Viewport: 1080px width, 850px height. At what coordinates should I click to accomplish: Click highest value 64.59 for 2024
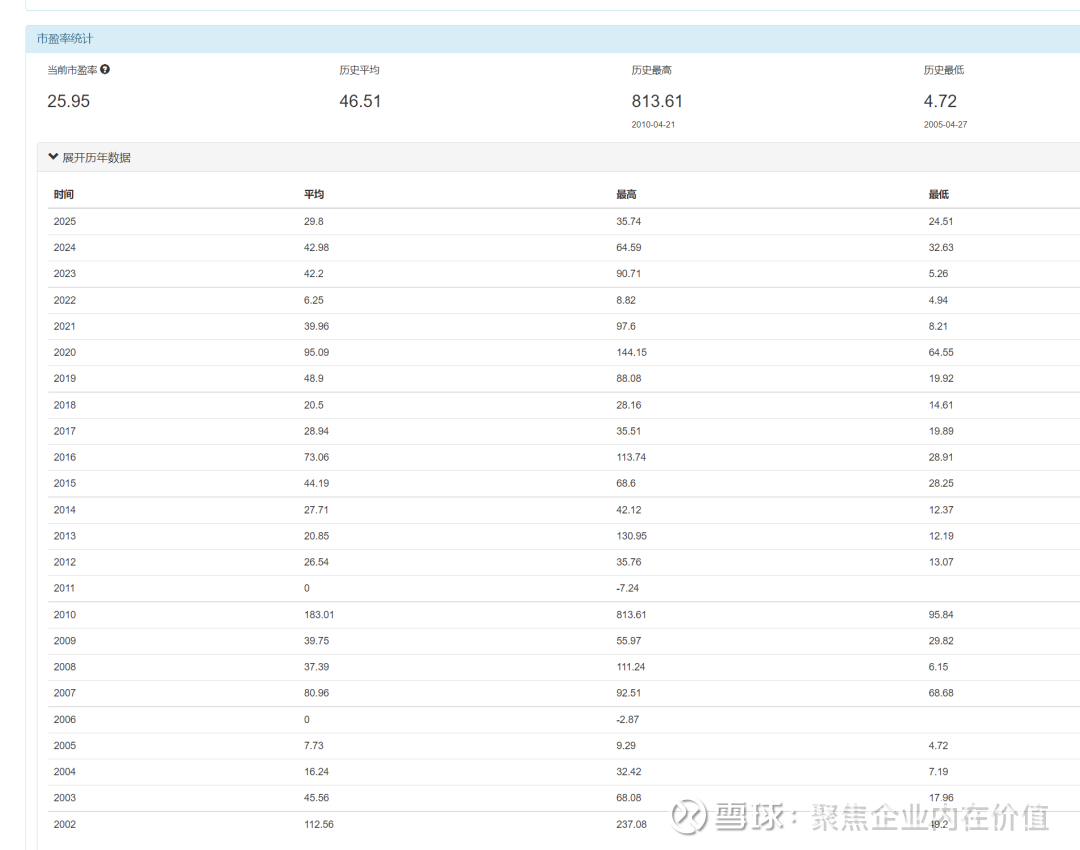pos(629,247)
